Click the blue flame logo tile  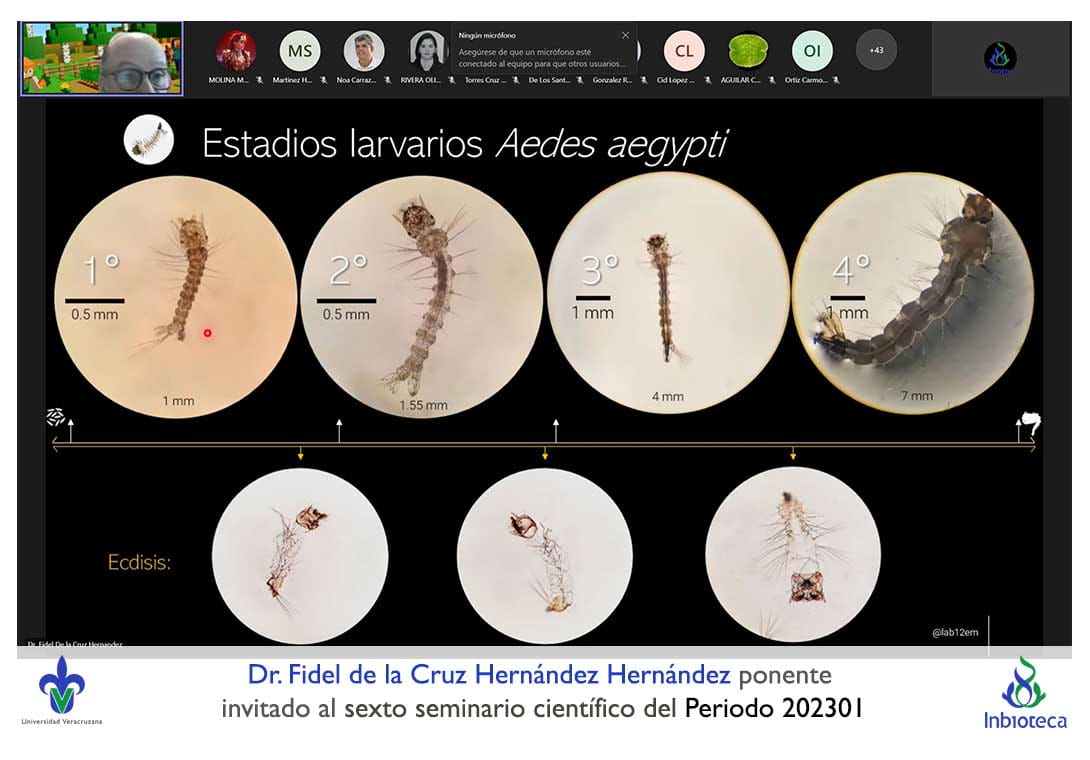[999, 57]
